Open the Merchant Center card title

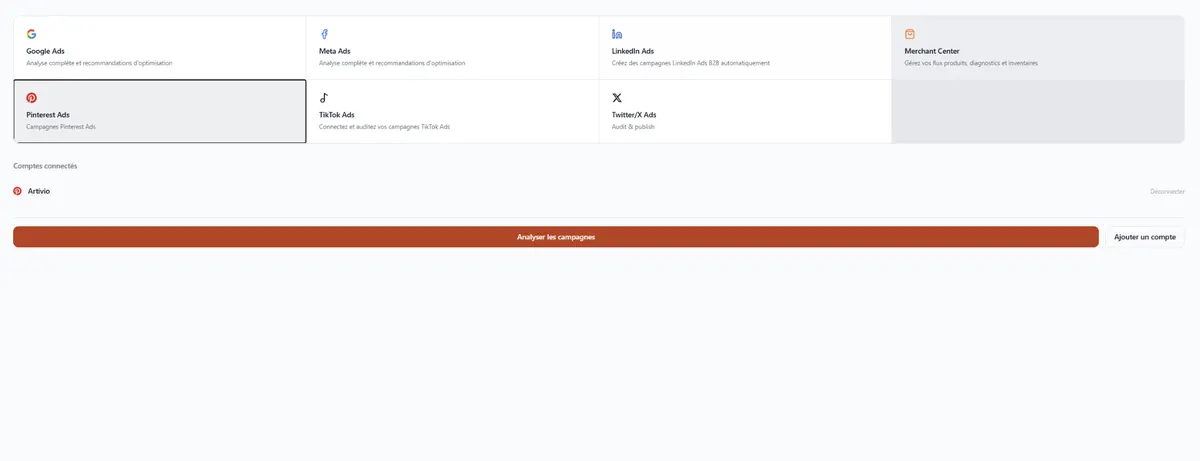point(932,51)
